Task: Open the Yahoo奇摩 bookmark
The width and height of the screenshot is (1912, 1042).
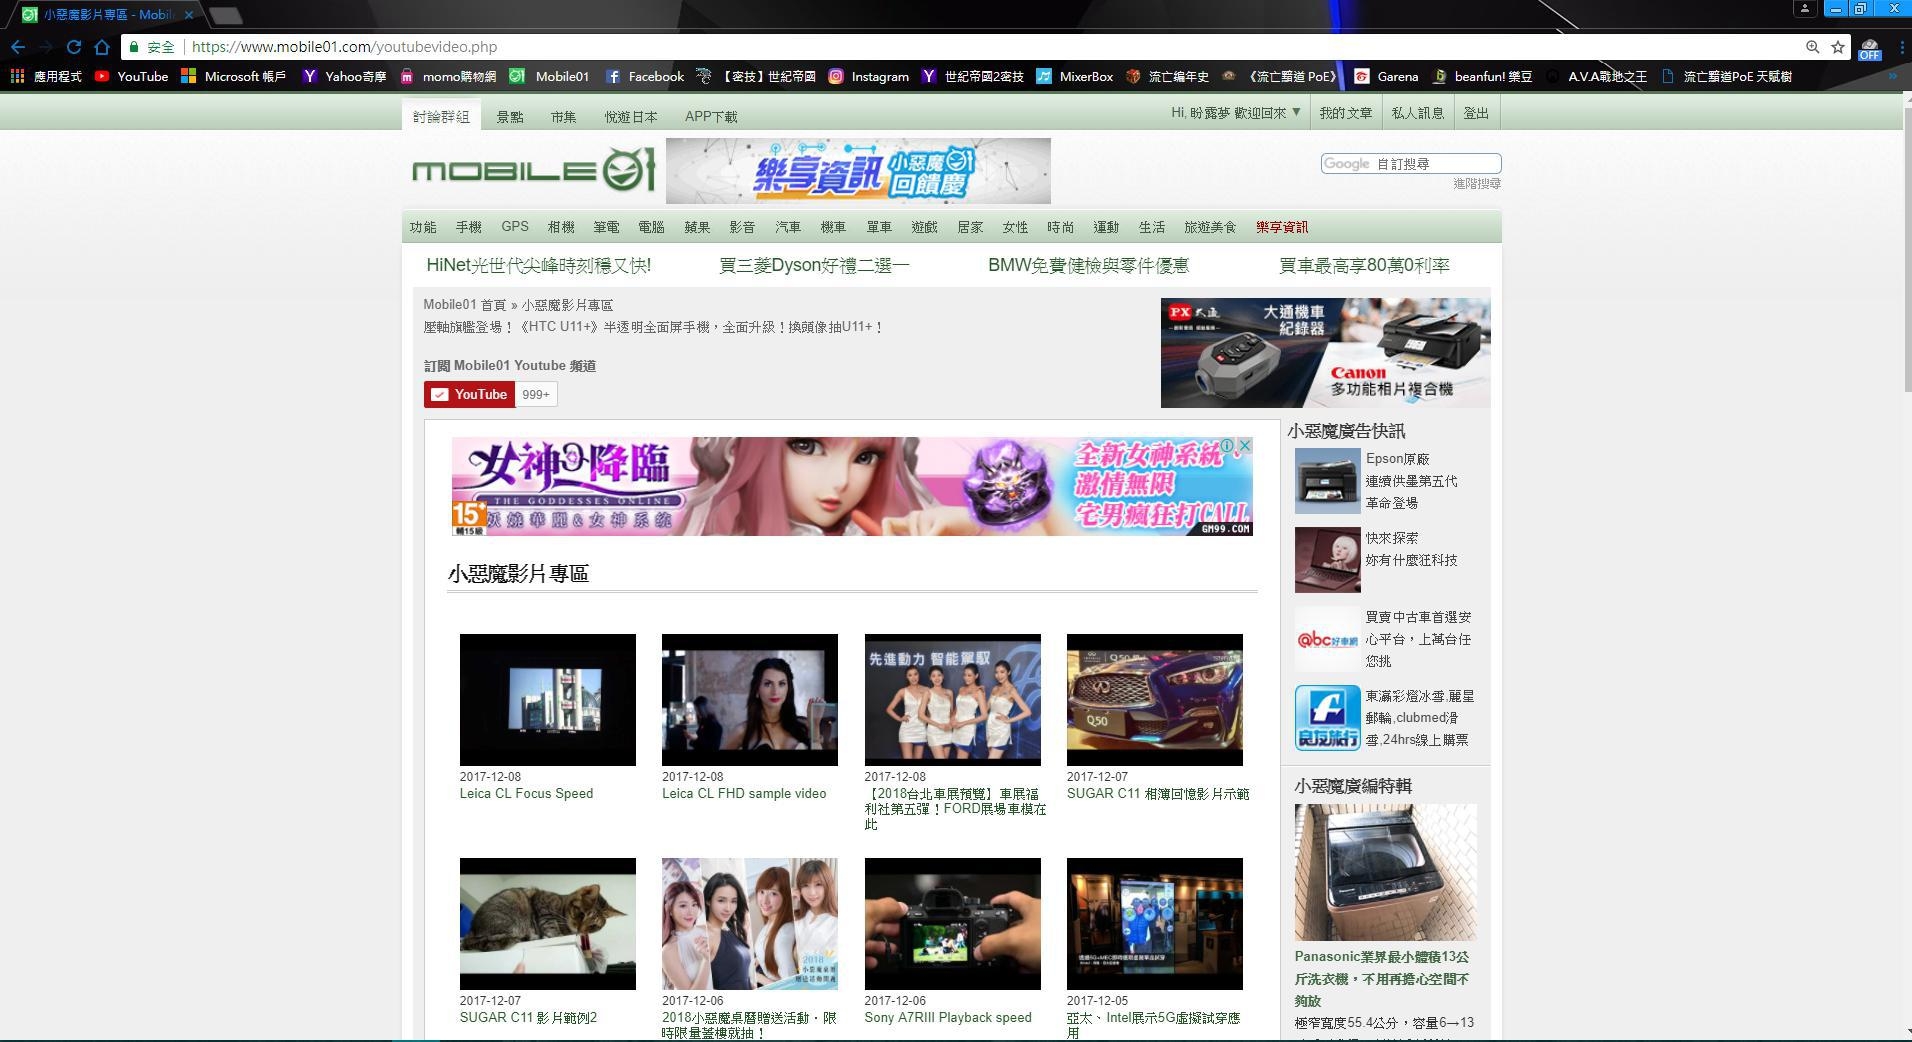Action: click(345, 76)
